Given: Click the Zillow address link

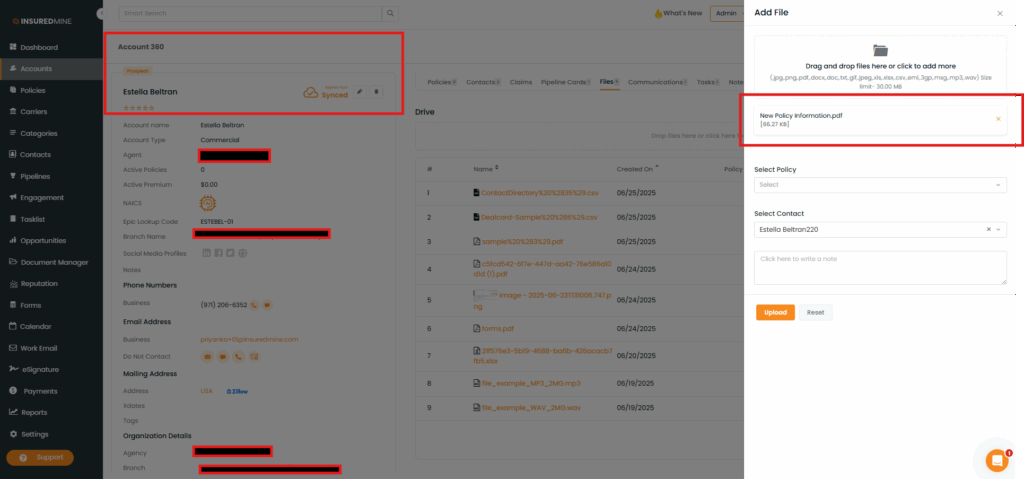Looking at the screenshot, I should click(x=237, y=391).
